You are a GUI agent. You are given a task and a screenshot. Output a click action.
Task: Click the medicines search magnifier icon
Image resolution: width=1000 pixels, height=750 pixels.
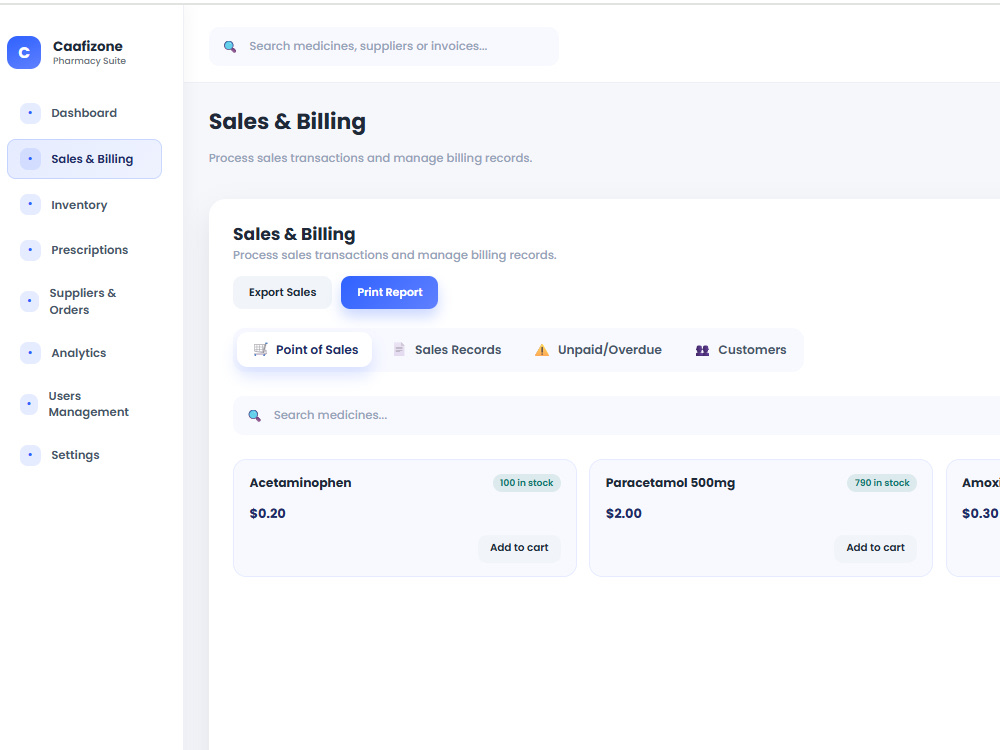point(254,416)
